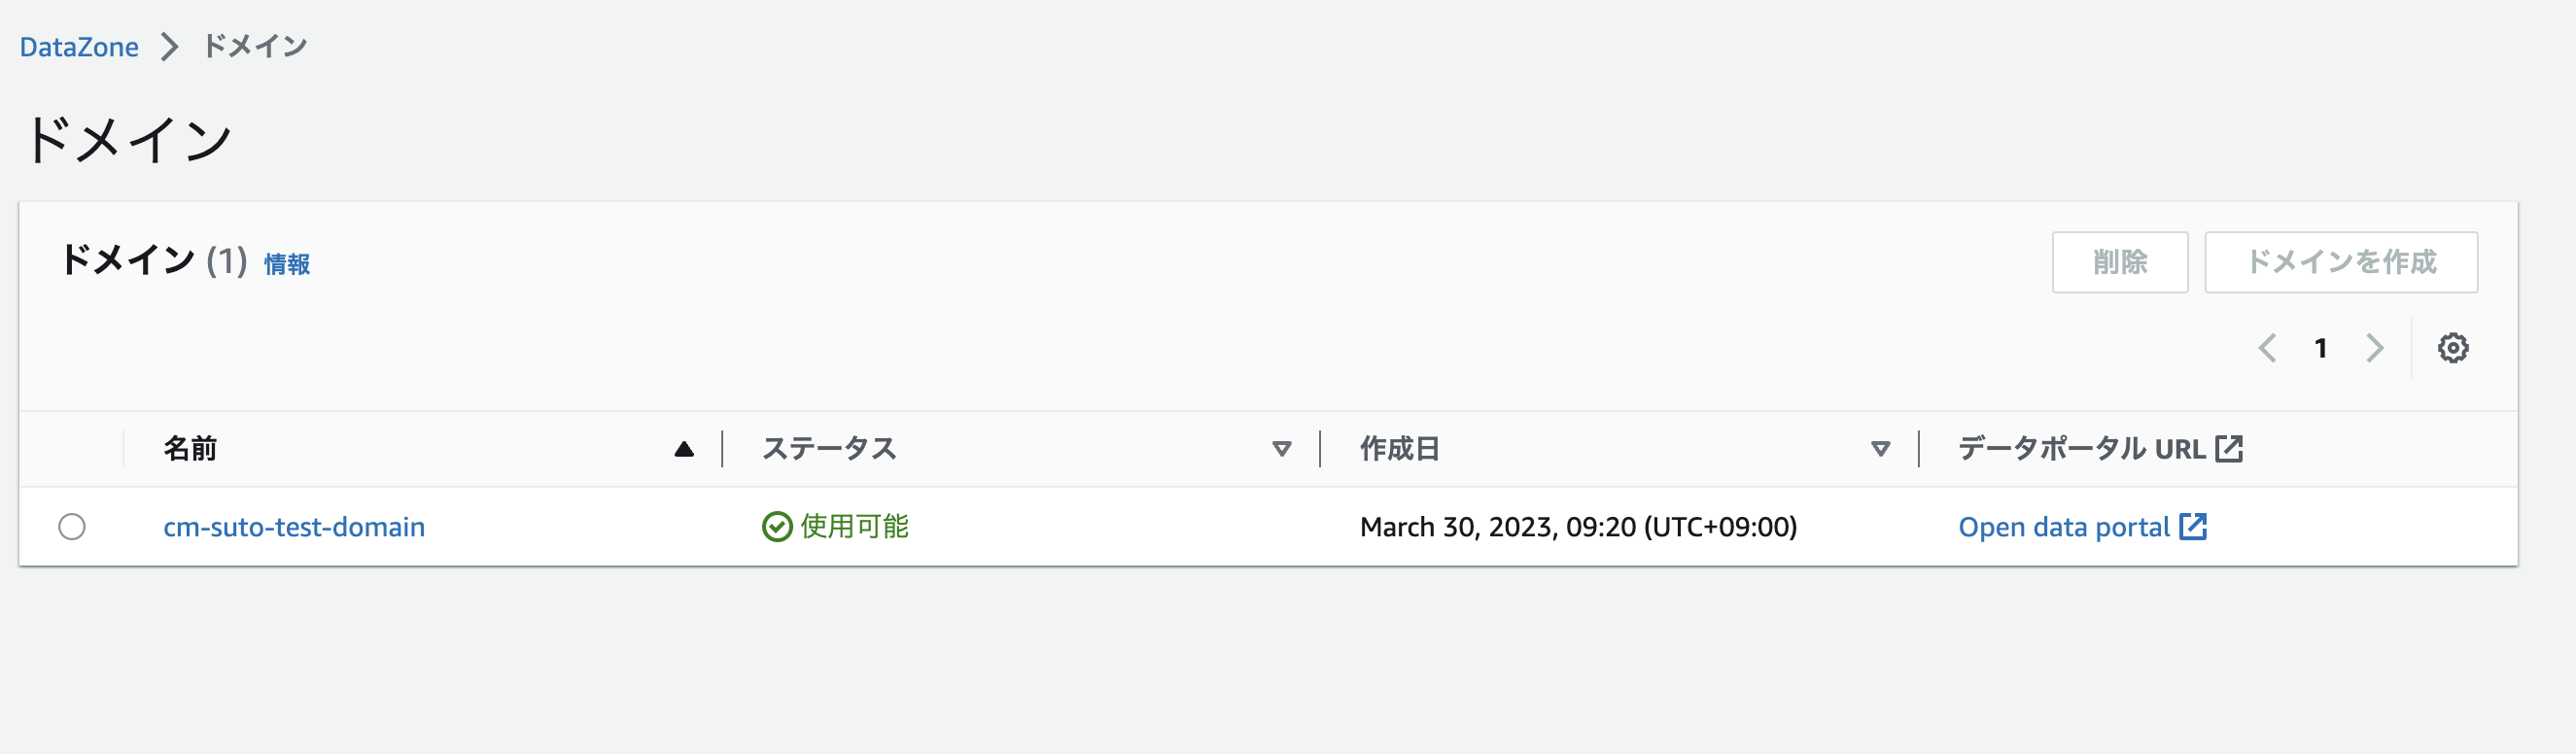Select page 1 in the pagination control
The height and width of the screenshot is (754, 2576).
tap(2322, 347)
